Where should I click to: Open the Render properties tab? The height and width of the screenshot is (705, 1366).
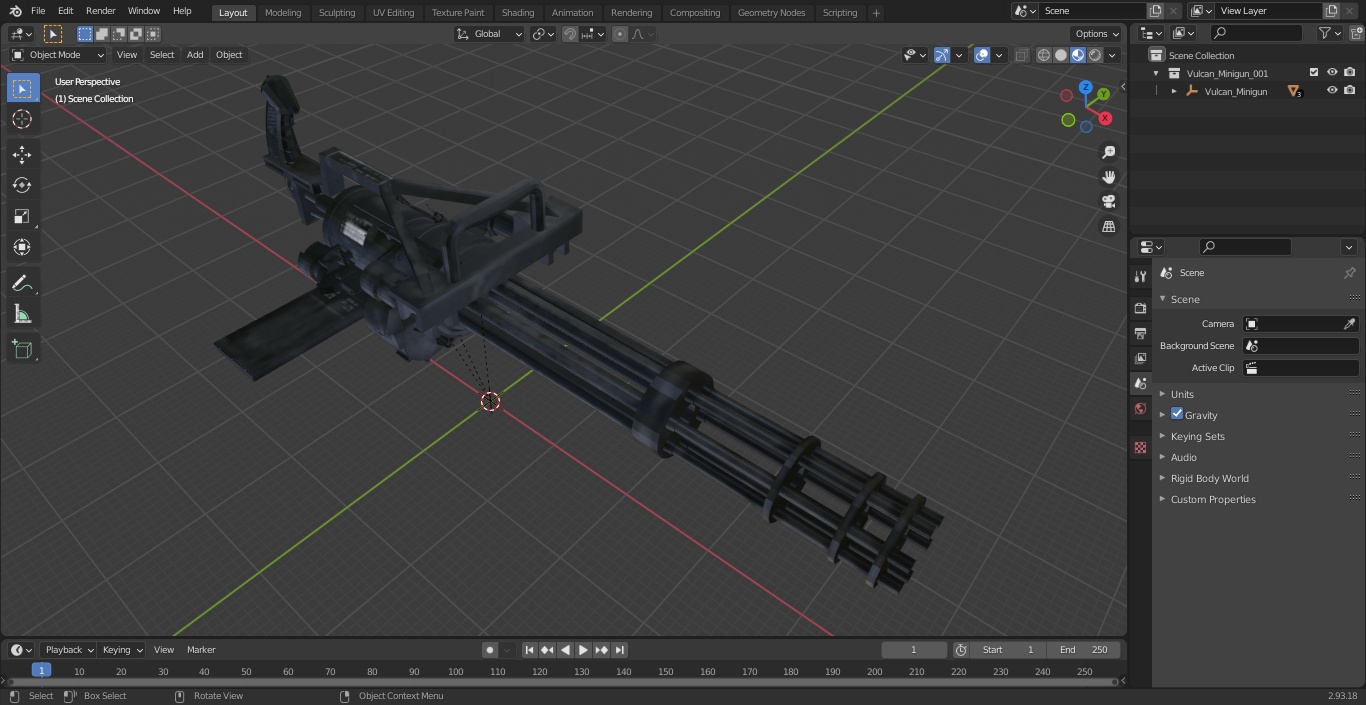point(1140,308)
